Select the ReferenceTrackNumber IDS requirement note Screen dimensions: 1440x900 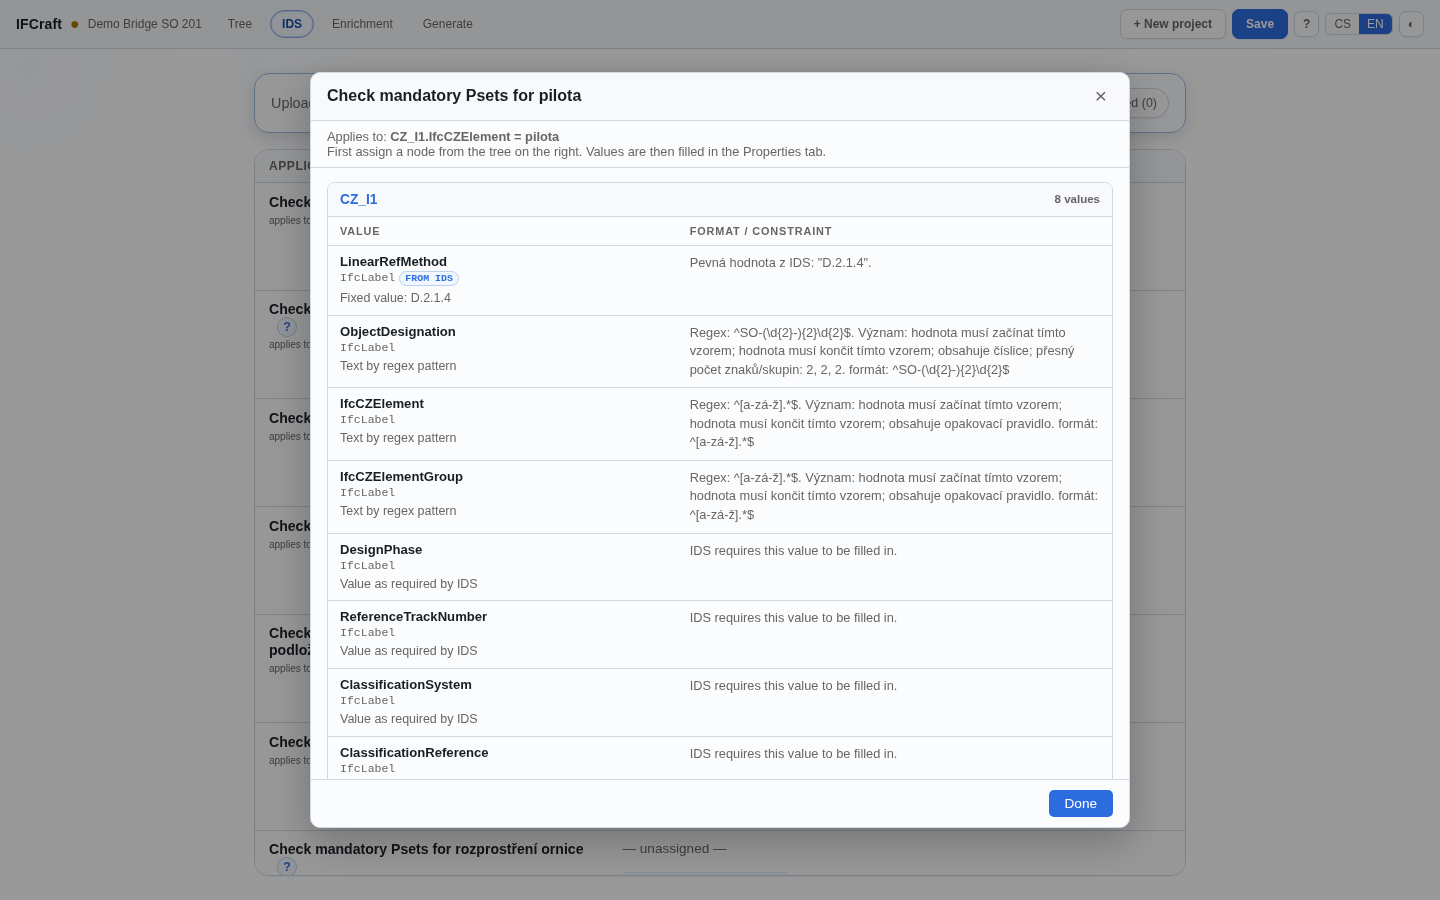tap(793, 618)
